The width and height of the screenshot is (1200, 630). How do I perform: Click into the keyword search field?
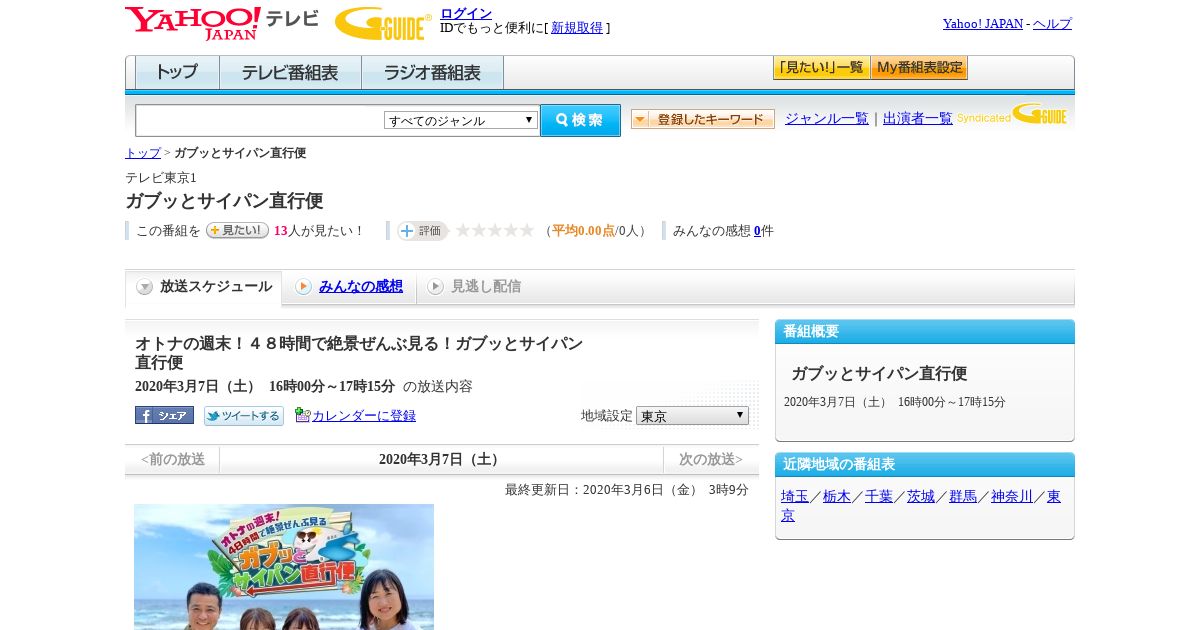tap(260, 120)
